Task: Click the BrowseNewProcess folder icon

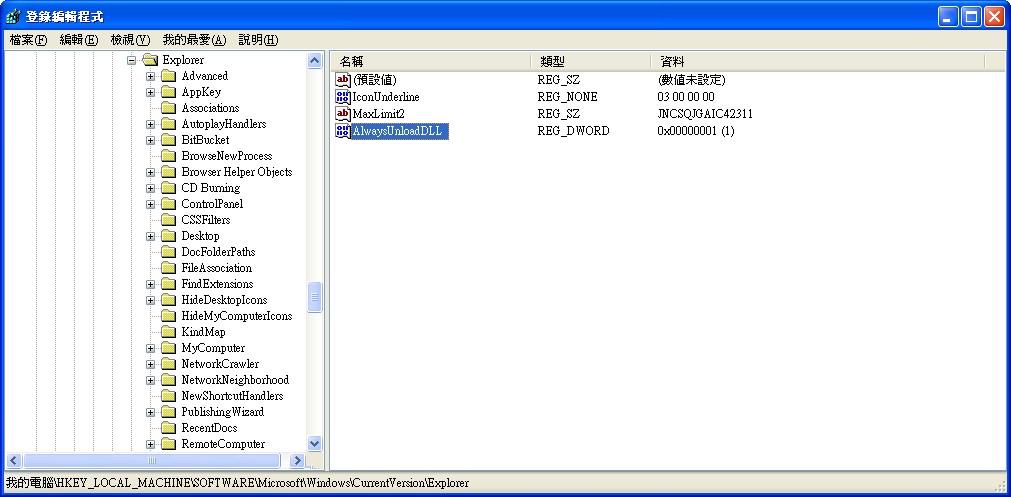Action: [x=168, y=156]
